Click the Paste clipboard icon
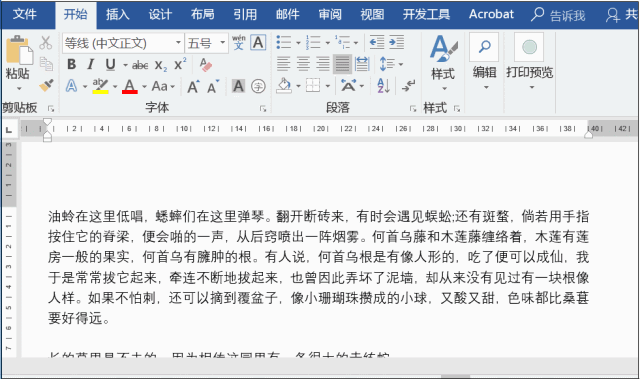Screen dimensions: 640x379 tap(19, 50)
